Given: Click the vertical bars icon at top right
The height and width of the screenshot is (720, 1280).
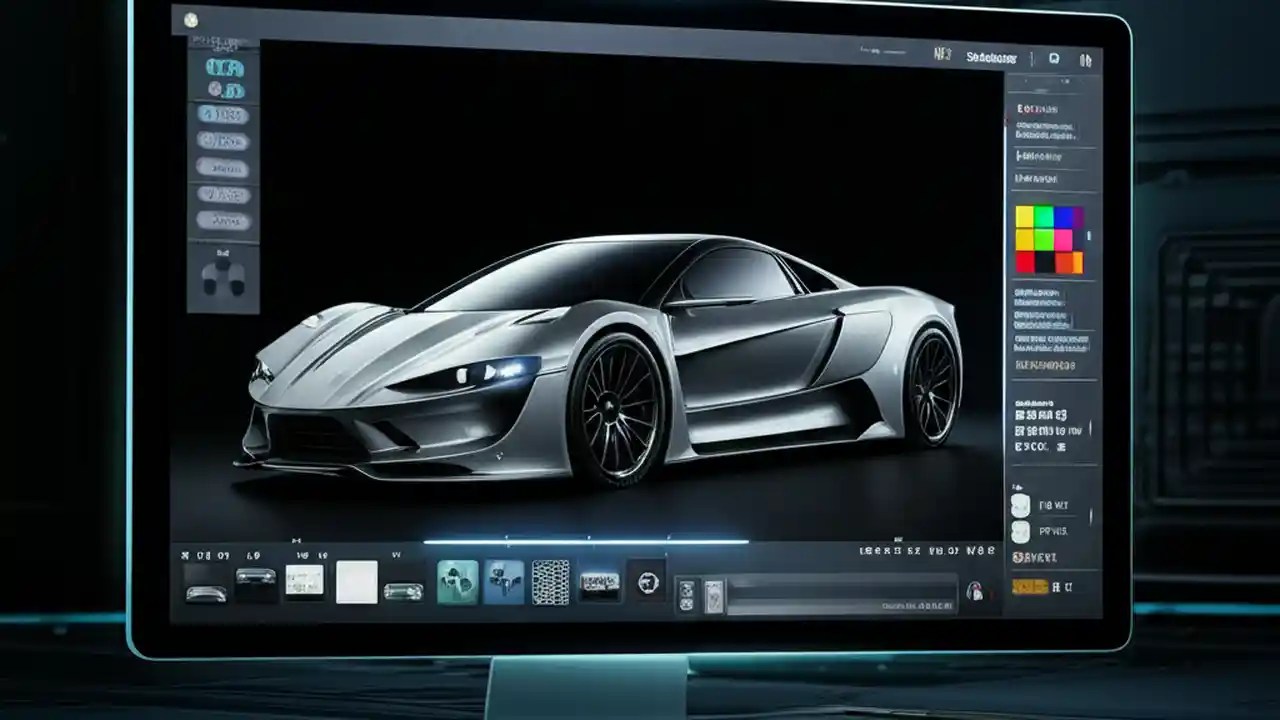Looking at the screenshot, I should pos(1086,58).
